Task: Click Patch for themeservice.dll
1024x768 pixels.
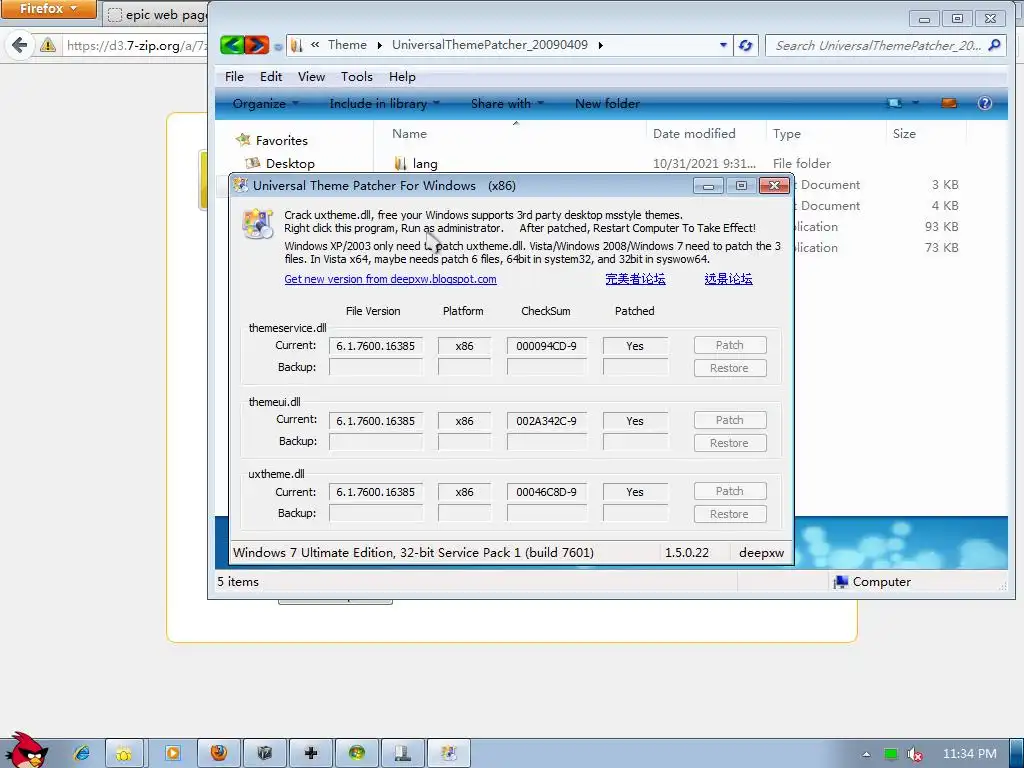Action: pyautogui.click(x=729, y=345)
